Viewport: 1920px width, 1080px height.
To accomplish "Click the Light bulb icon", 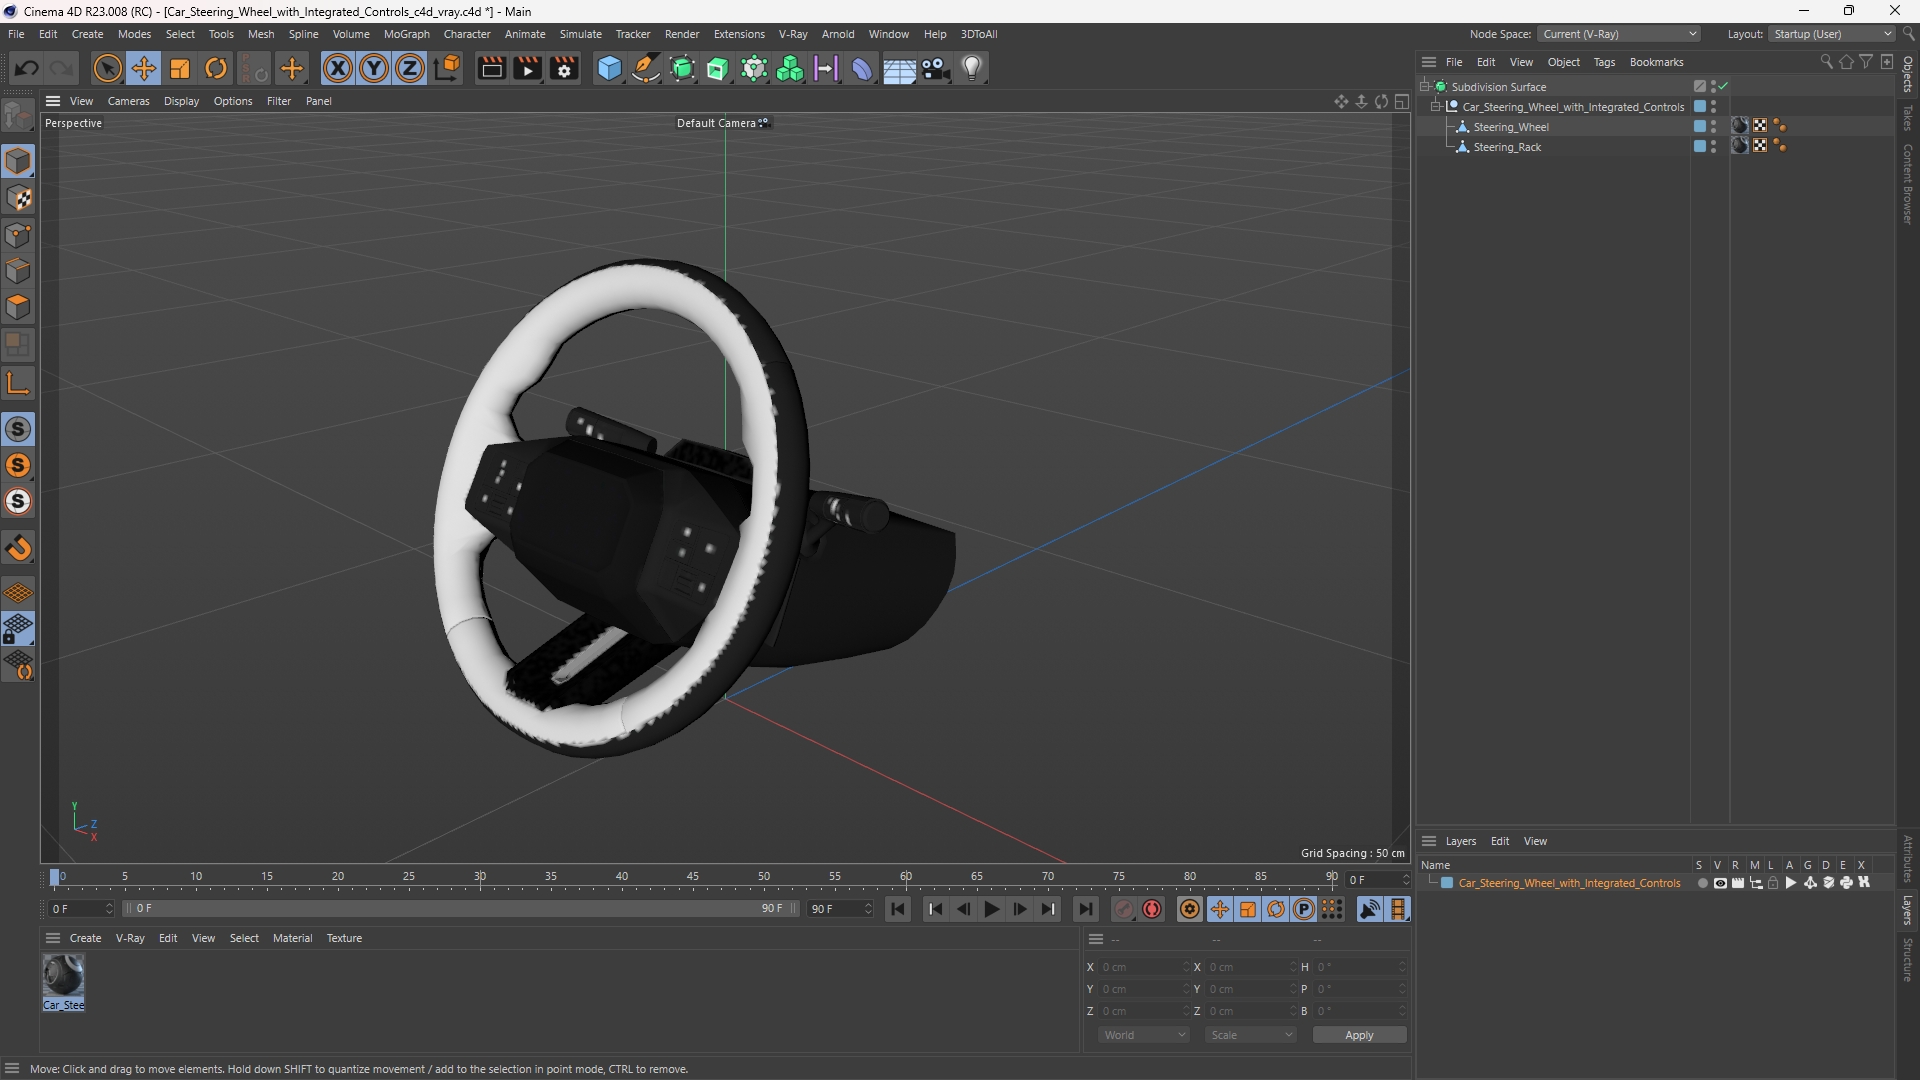I will pyautogui.click(x=972, y=68).
